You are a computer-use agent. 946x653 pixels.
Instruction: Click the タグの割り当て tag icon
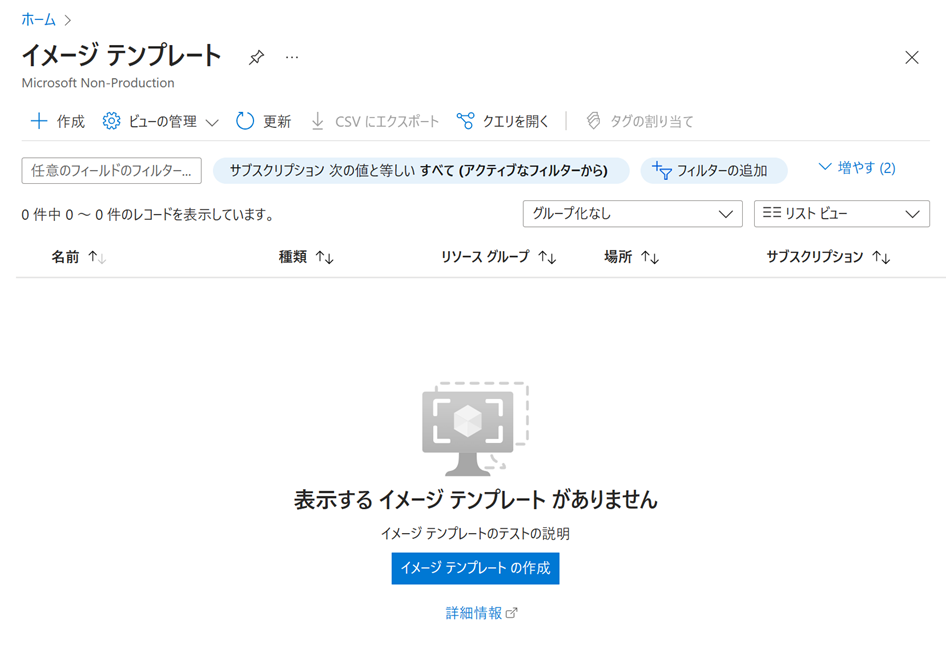pos(593,121)
